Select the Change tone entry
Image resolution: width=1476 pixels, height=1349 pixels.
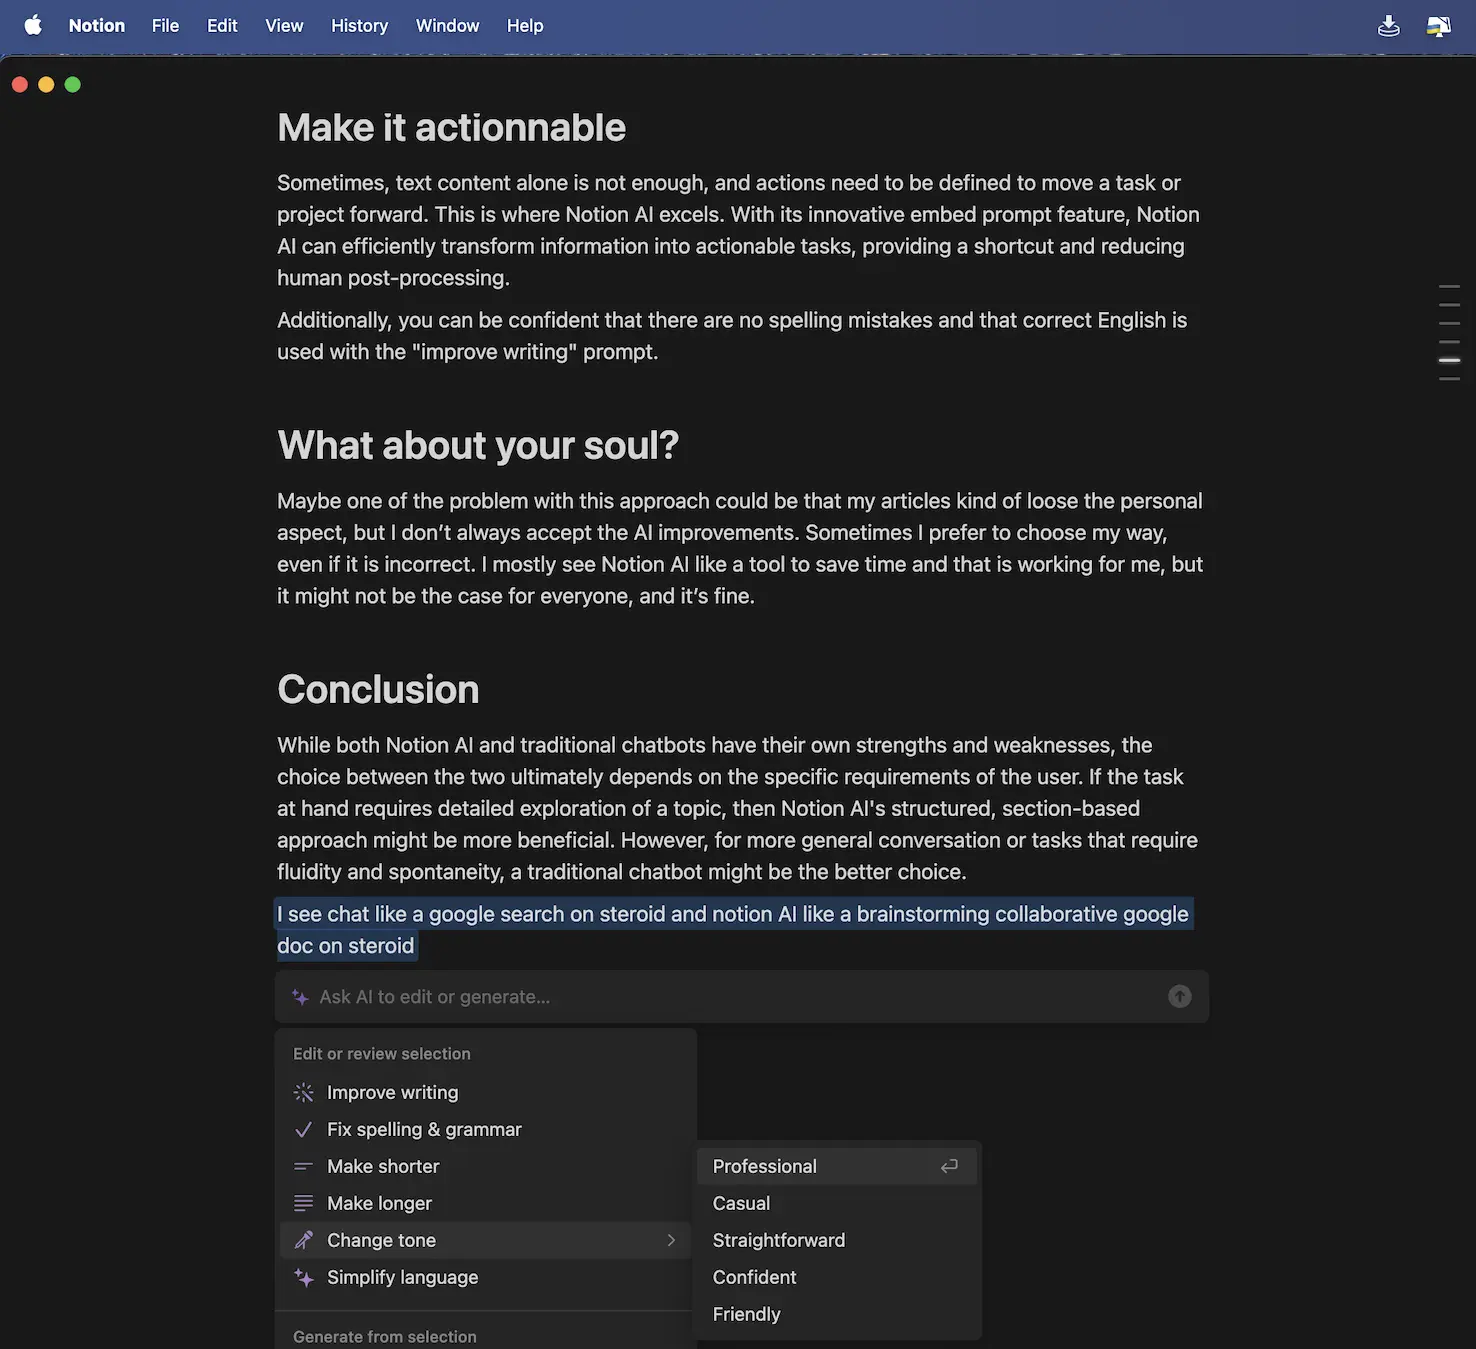coord(486,1241)
